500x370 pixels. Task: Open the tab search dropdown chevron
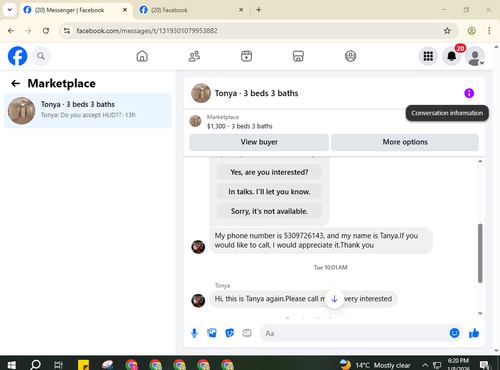pyautogui.click(x=10, y=10)
